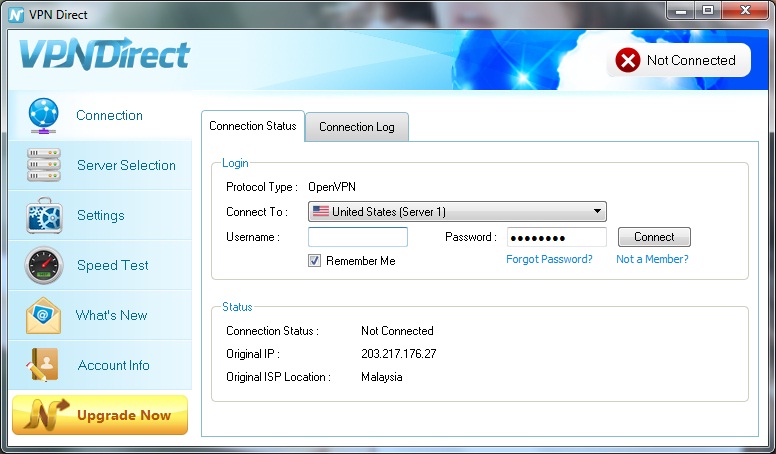
Task: Close the VPN Direct window
Action: (x=746, y=10)
